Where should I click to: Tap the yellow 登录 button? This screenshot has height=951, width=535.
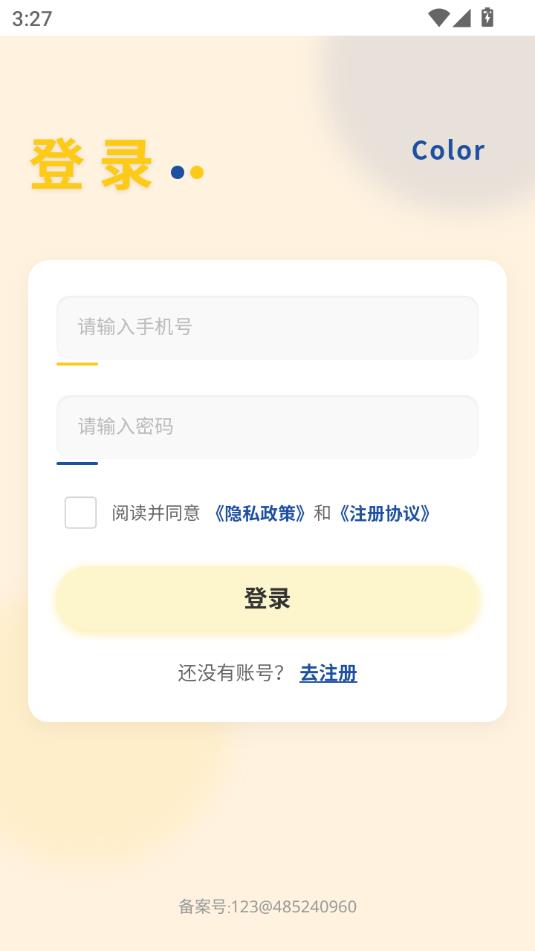pos(268,599)
